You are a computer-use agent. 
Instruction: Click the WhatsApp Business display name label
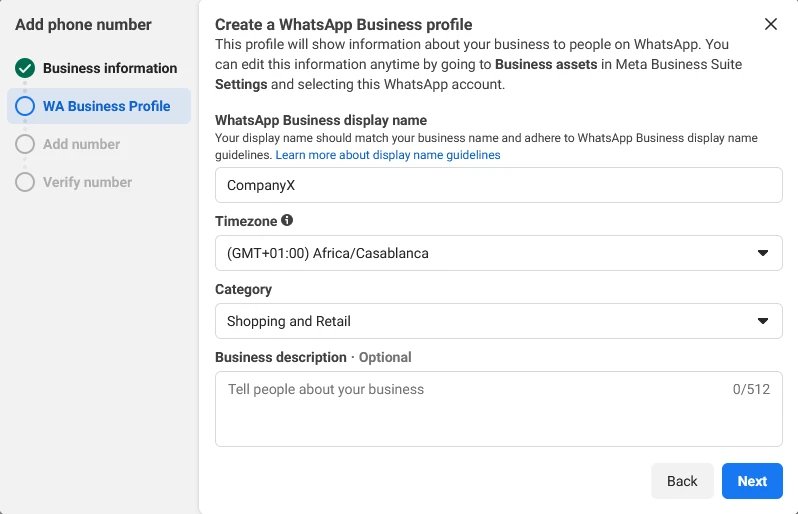(321, 120)
